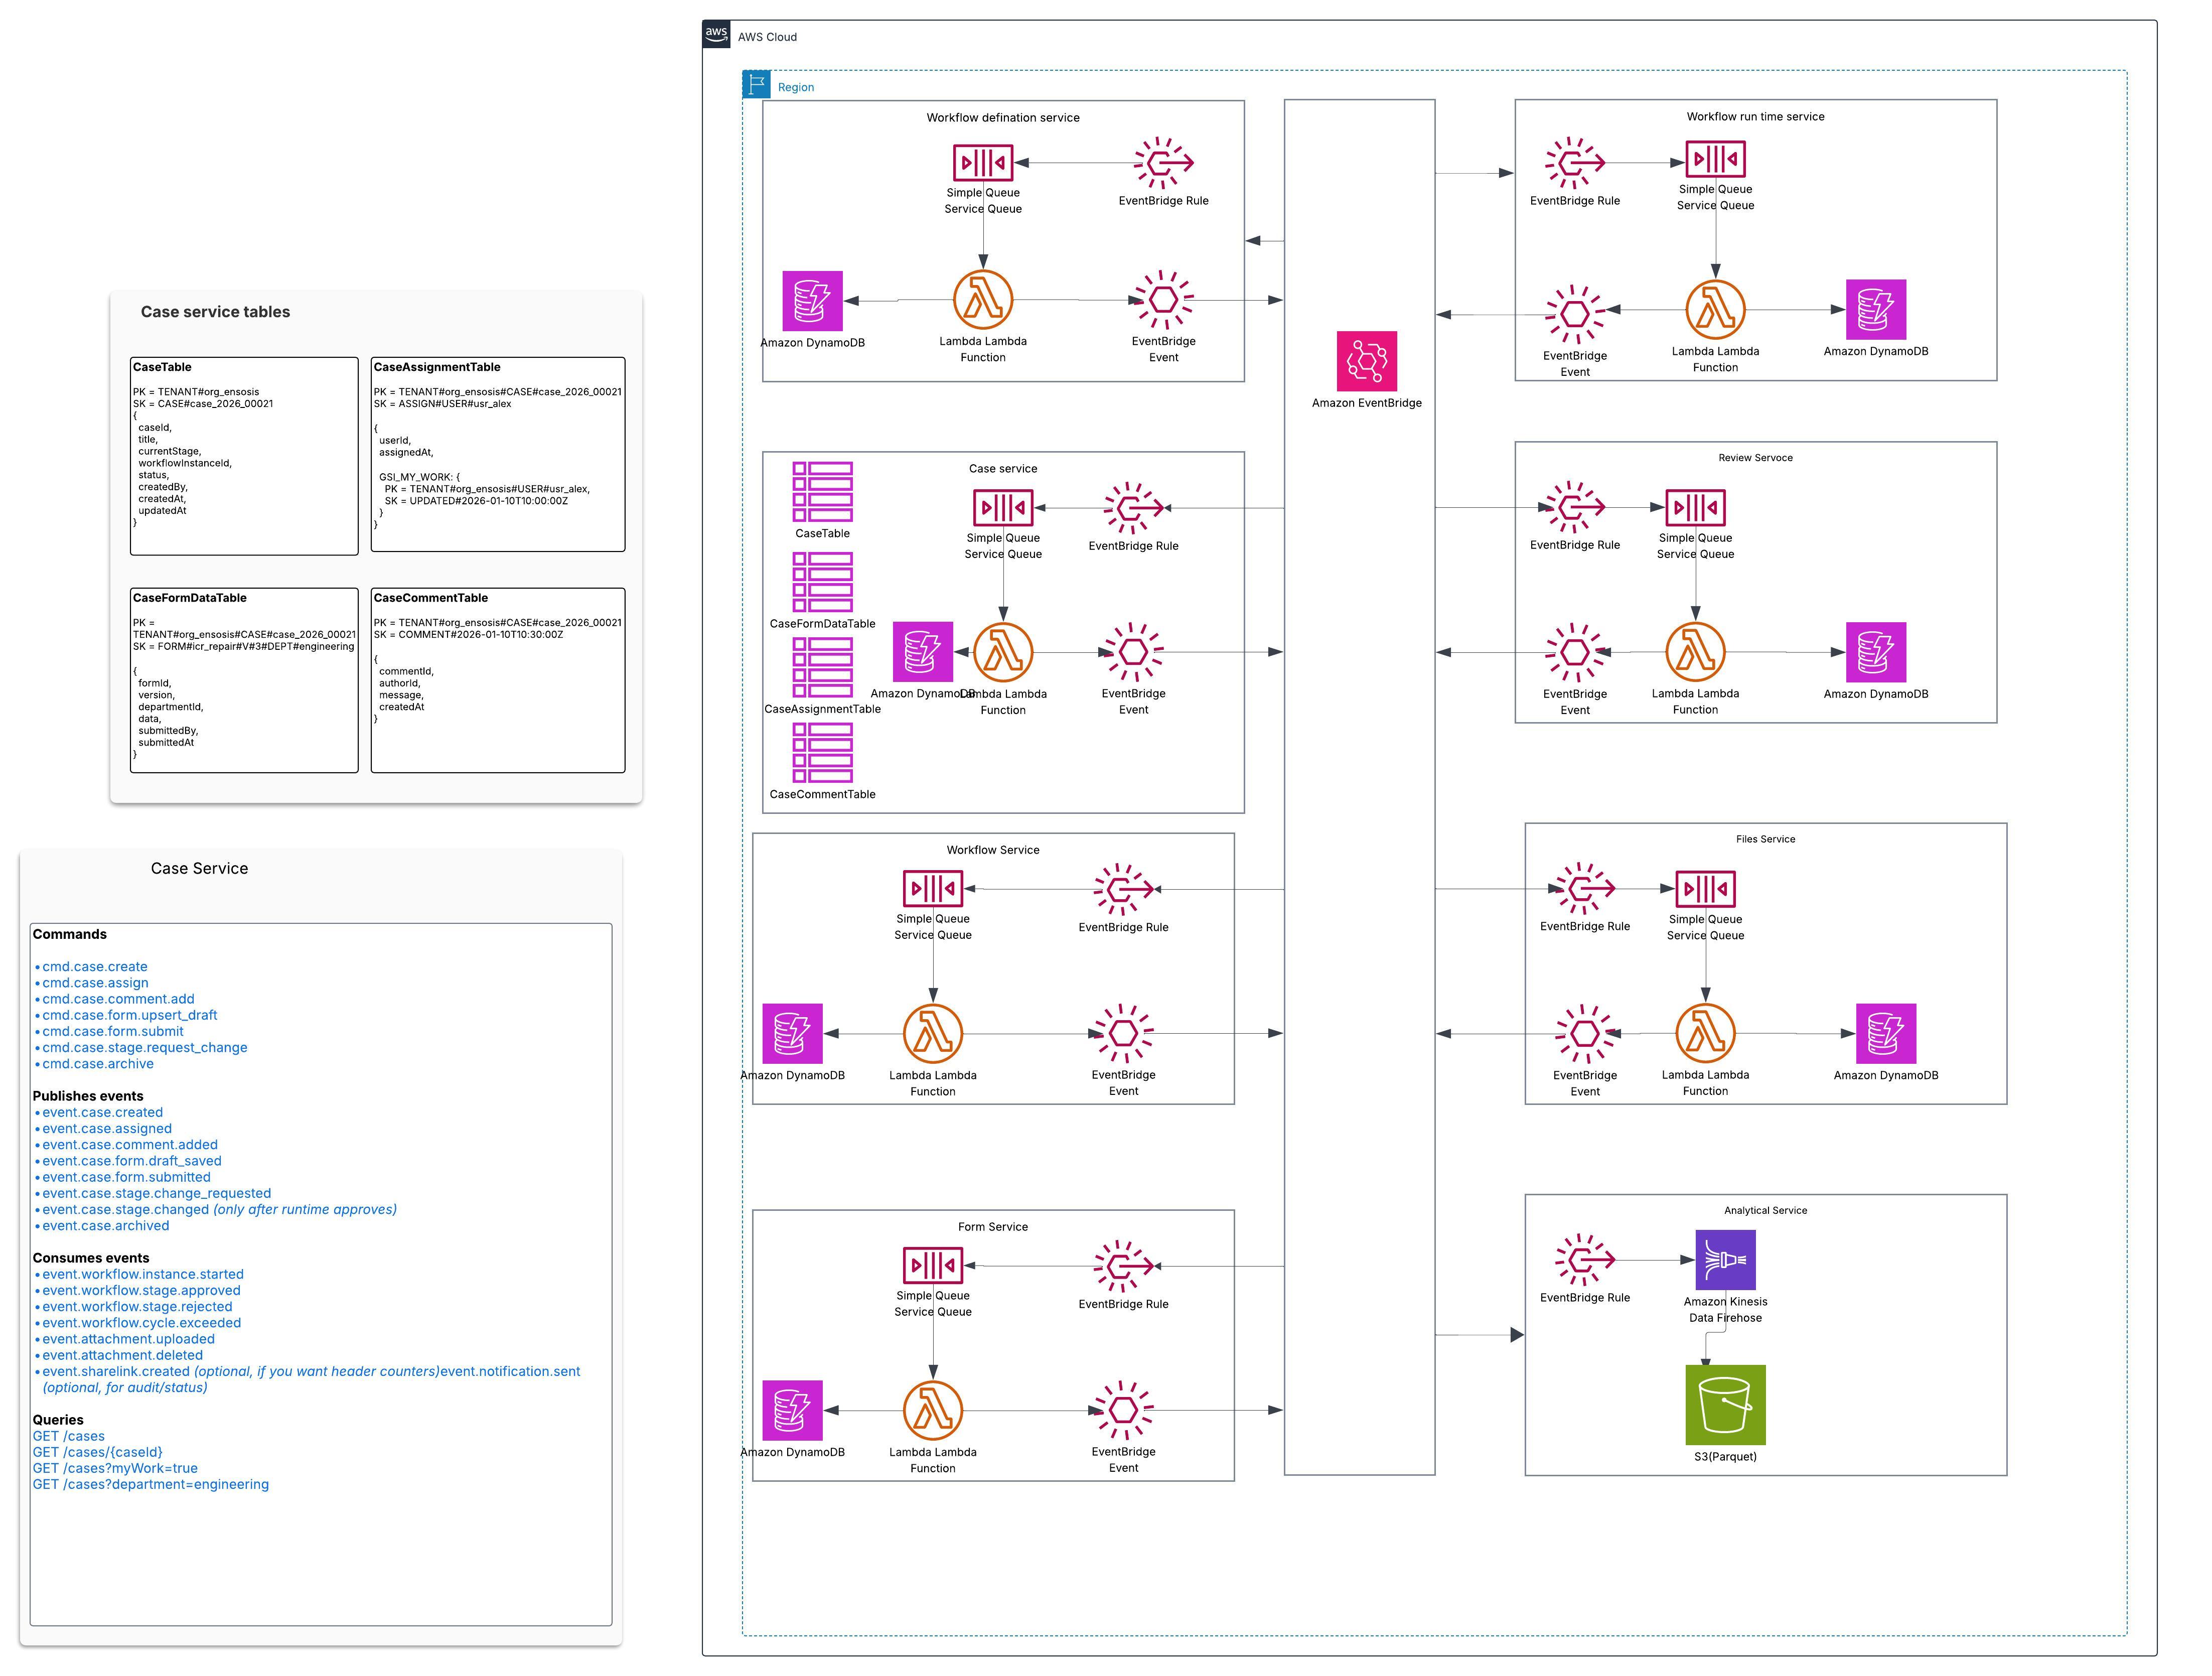Click the 'Consumes events' heading
The height and width of the screenshot is (1676, 2212).
91,1258
